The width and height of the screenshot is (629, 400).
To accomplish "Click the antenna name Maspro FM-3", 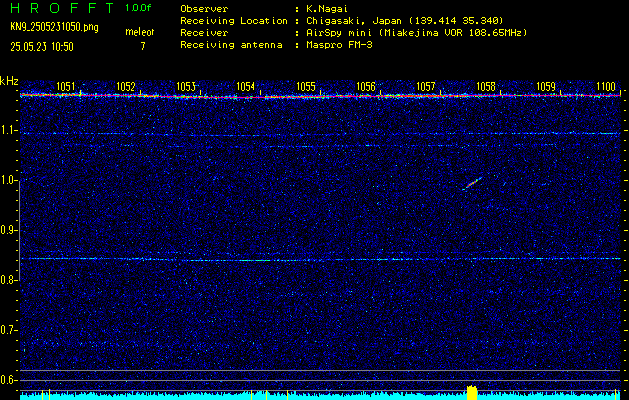I will click(339, 45).
